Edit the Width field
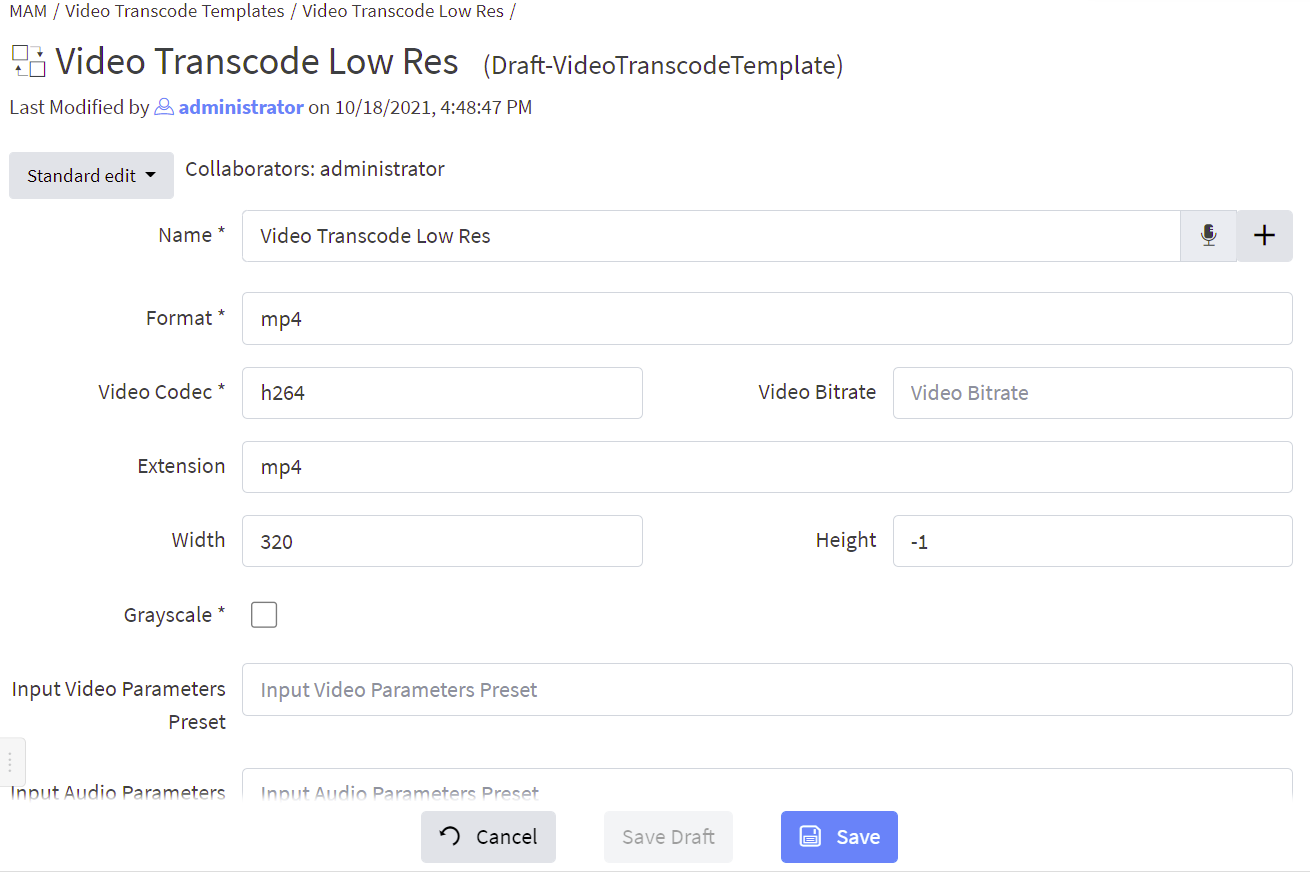1310x874 pixels. 442,541
